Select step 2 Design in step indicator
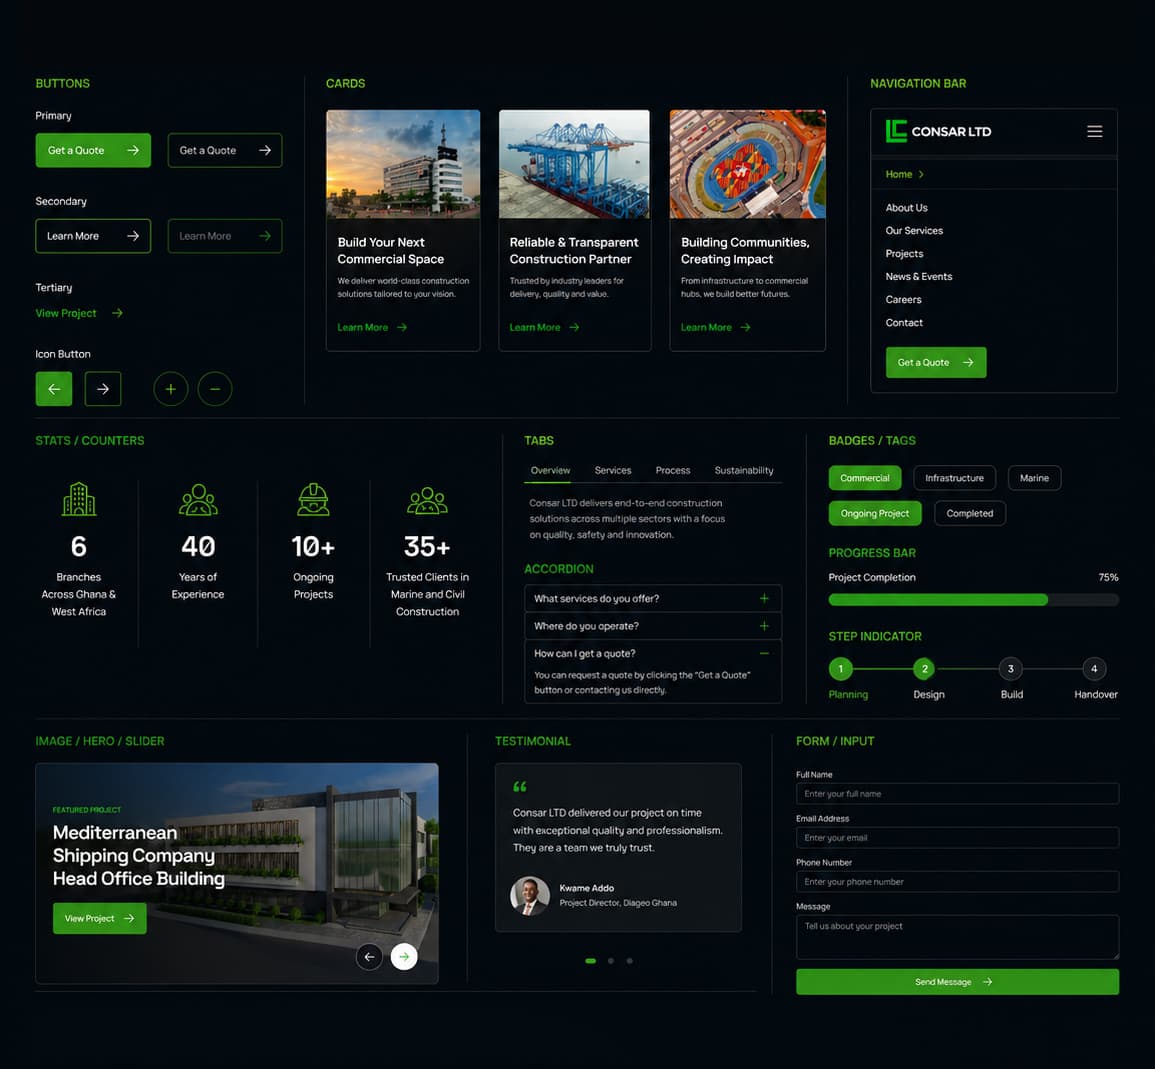 (924, 669)
